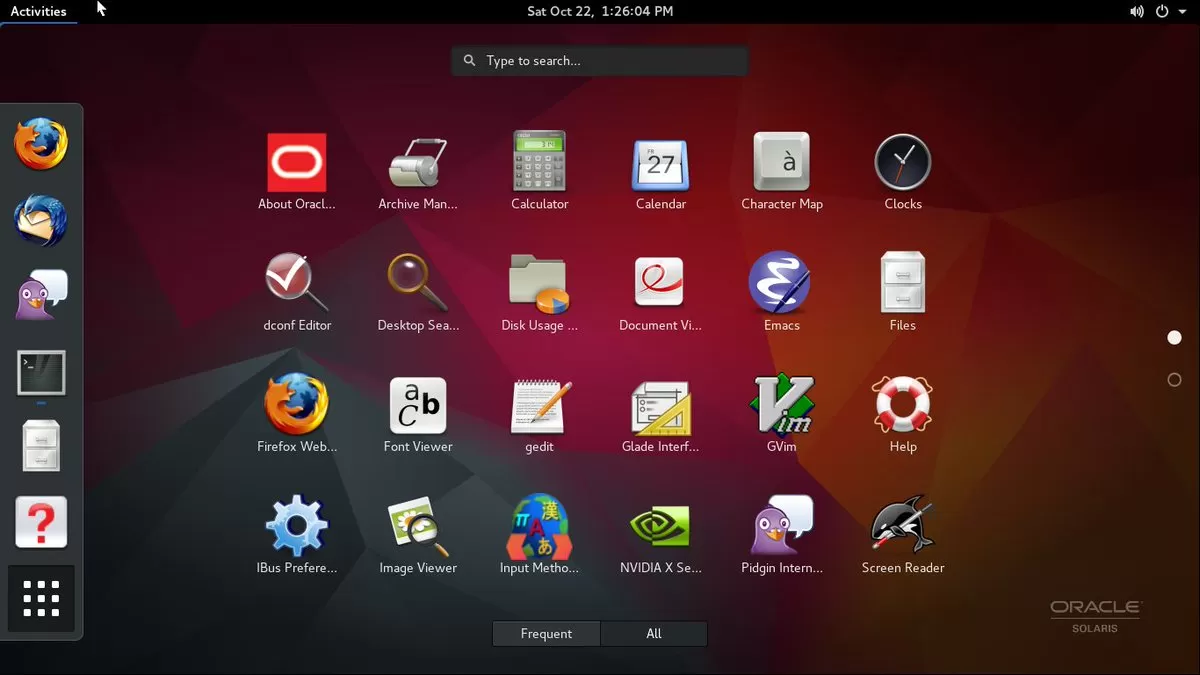Open the clock and calendar dropdown
The height and width of the screenshot is (675, 1200).
pyautogui.click(x=600, y=12)
